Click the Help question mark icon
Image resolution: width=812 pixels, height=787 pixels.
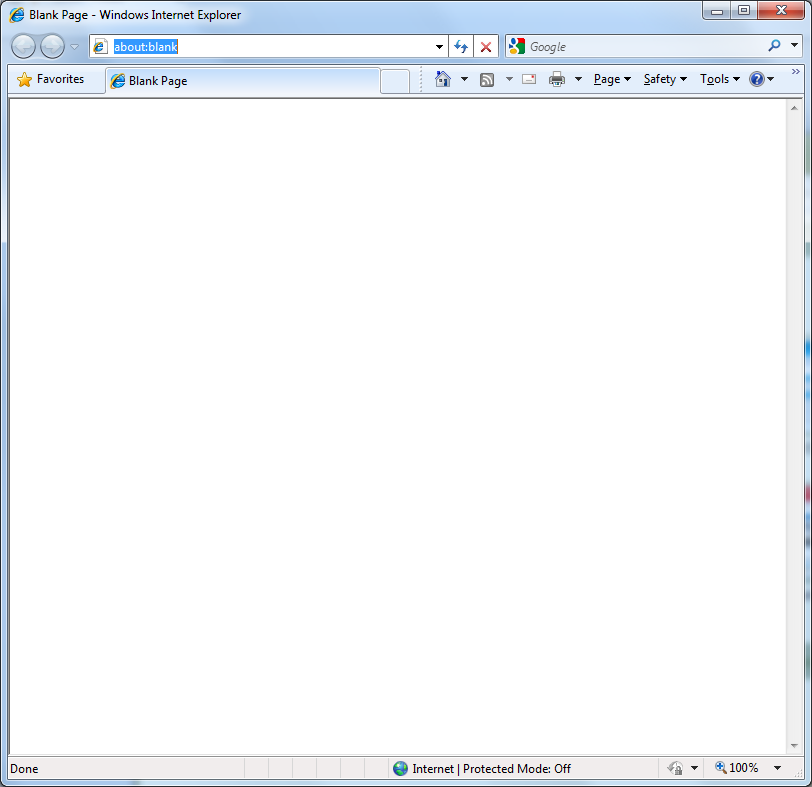(x=756, y=79)
